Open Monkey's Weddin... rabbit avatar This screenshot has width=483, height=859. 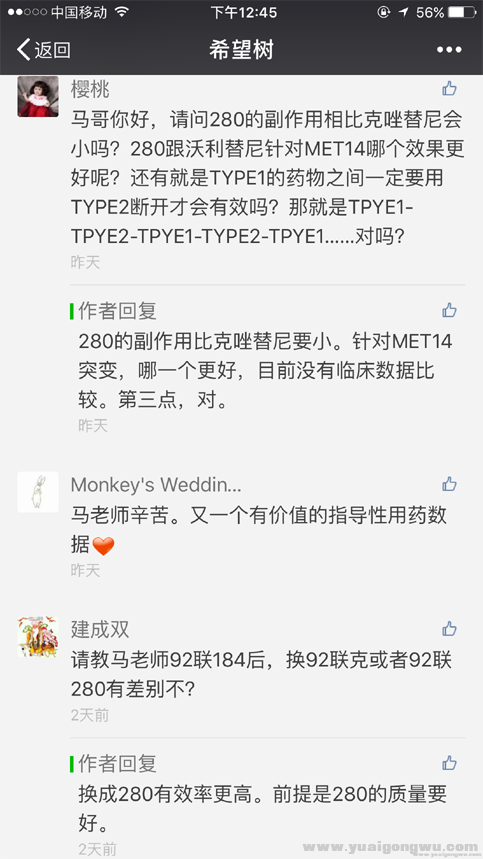click(x=38, y=492)
